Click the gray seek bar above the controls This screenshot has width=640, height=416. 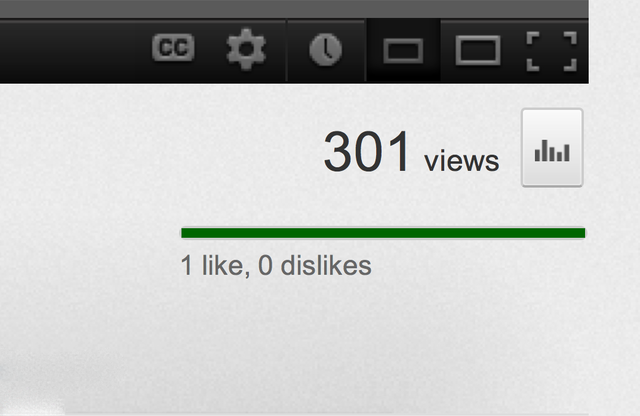pyautogui.click(x=294, y=9)
